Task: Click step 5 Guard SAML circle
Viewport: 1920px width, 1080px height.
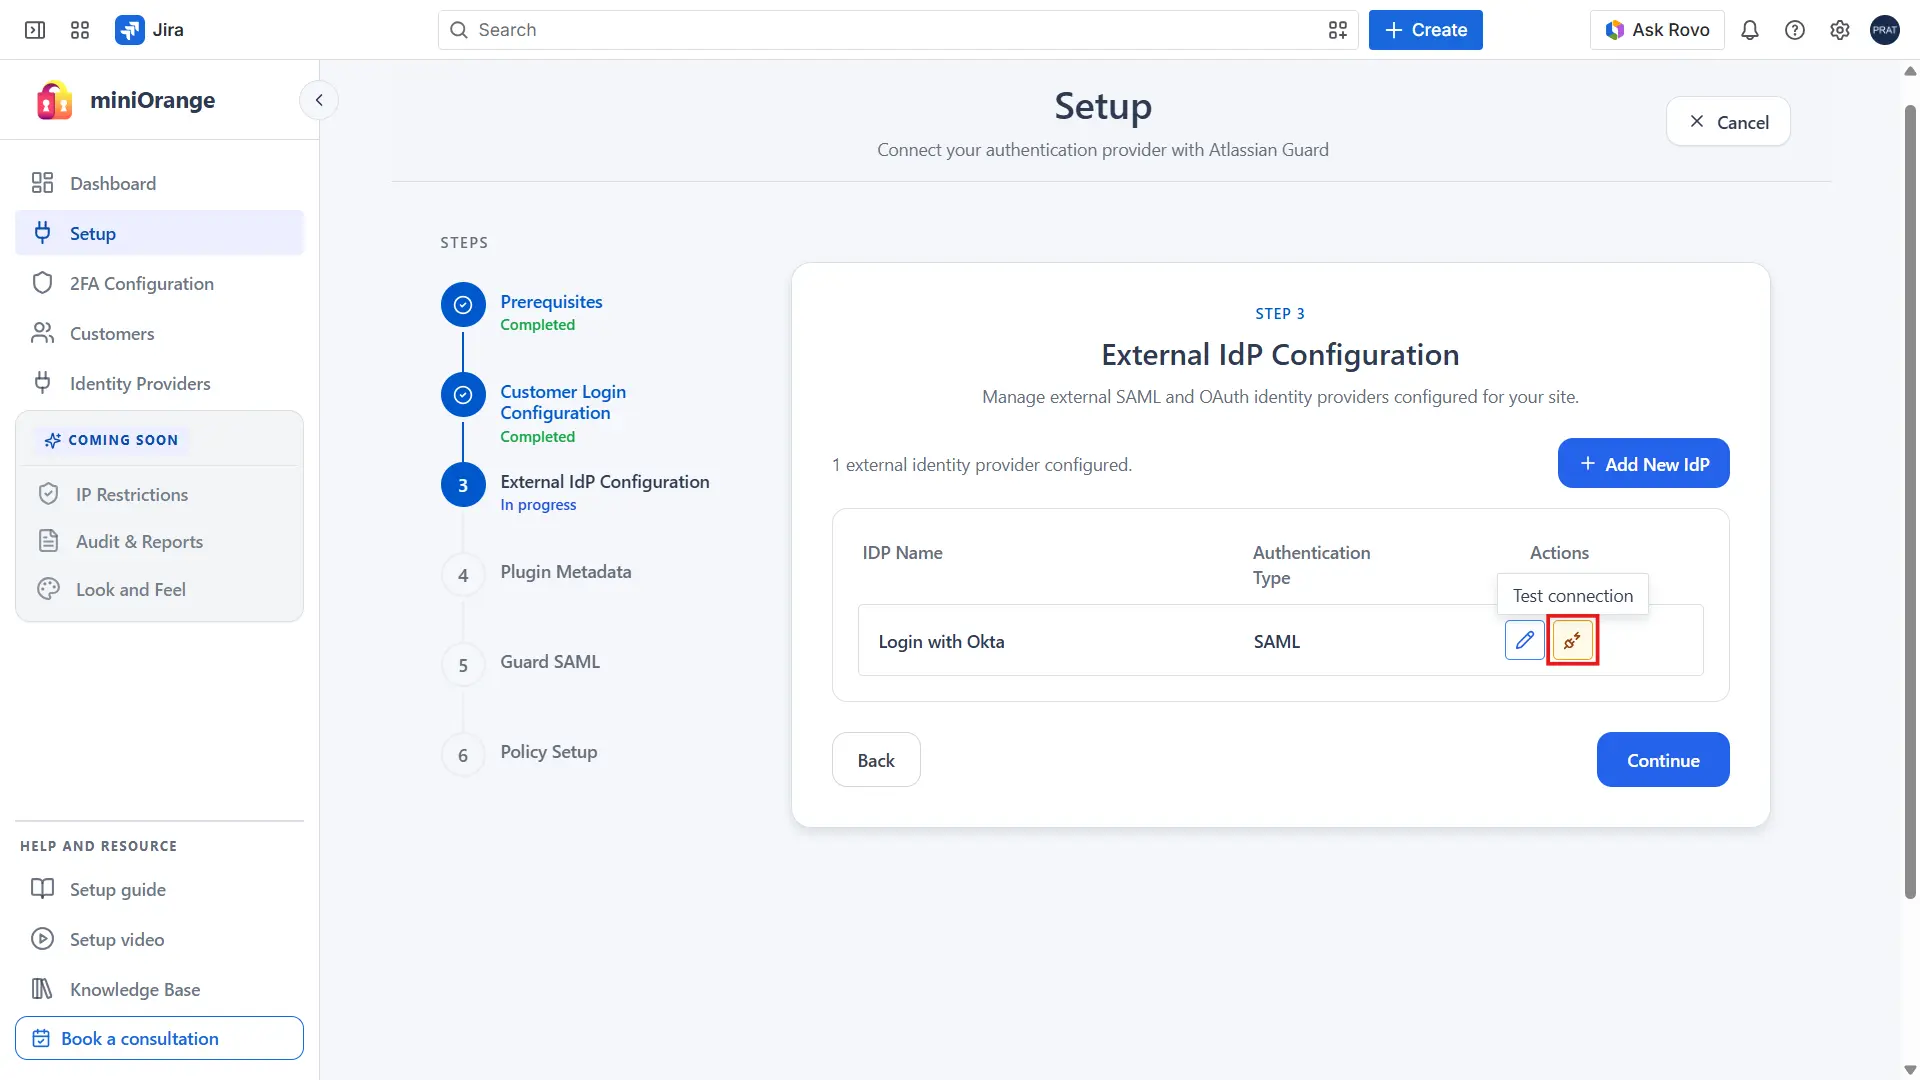Action: point(463,665)
